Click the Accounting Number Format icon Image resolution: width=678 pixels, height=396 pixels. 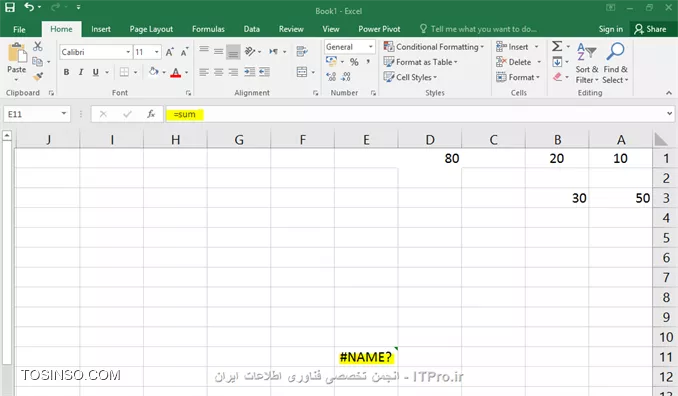pyautogui.click(x=331, y=62)
